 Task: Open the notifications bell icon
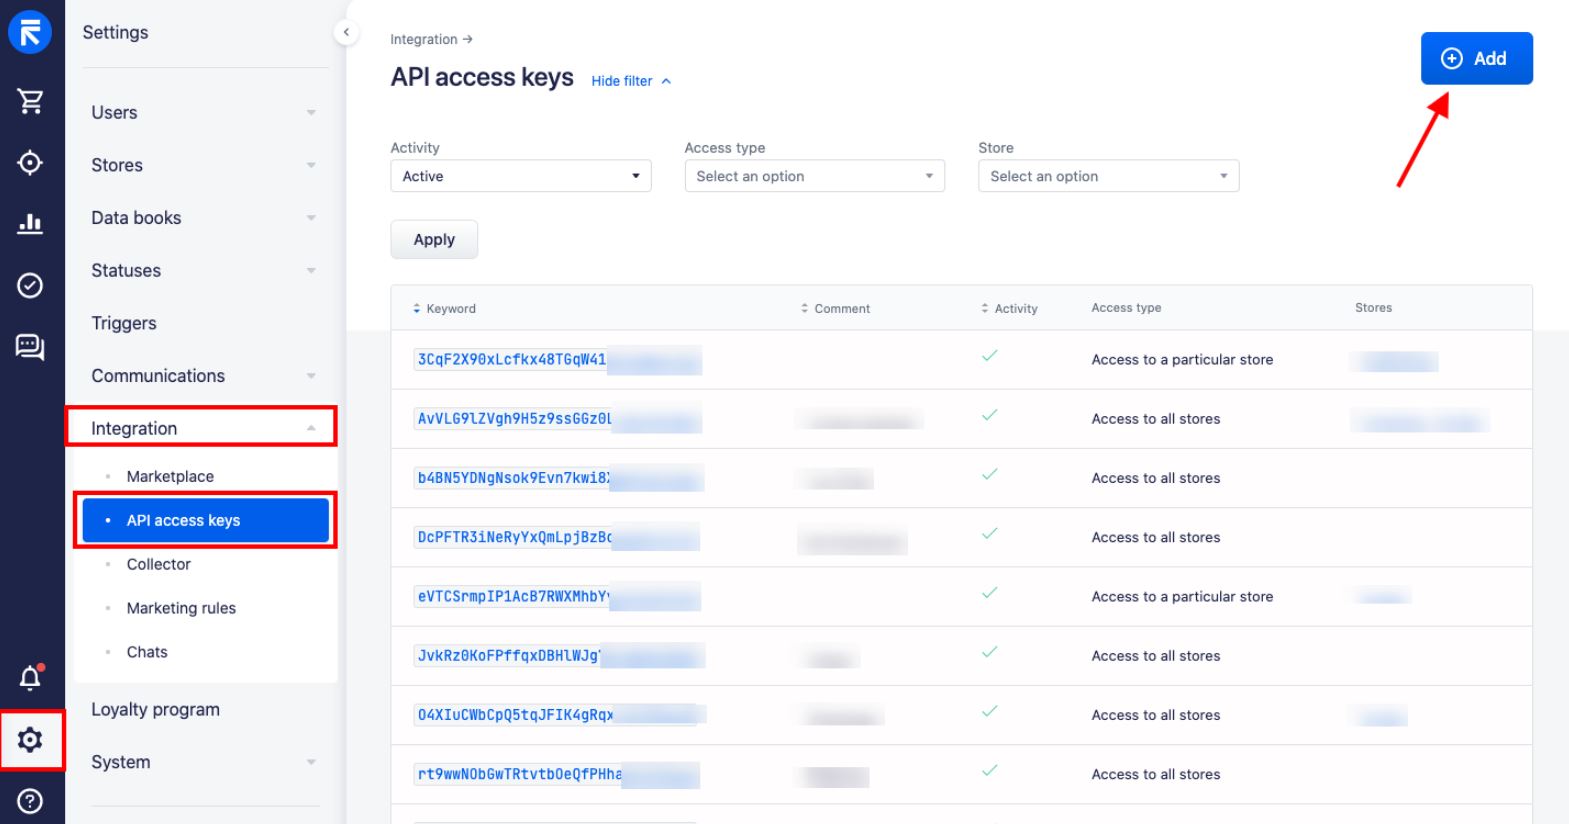tap(30, 678)
